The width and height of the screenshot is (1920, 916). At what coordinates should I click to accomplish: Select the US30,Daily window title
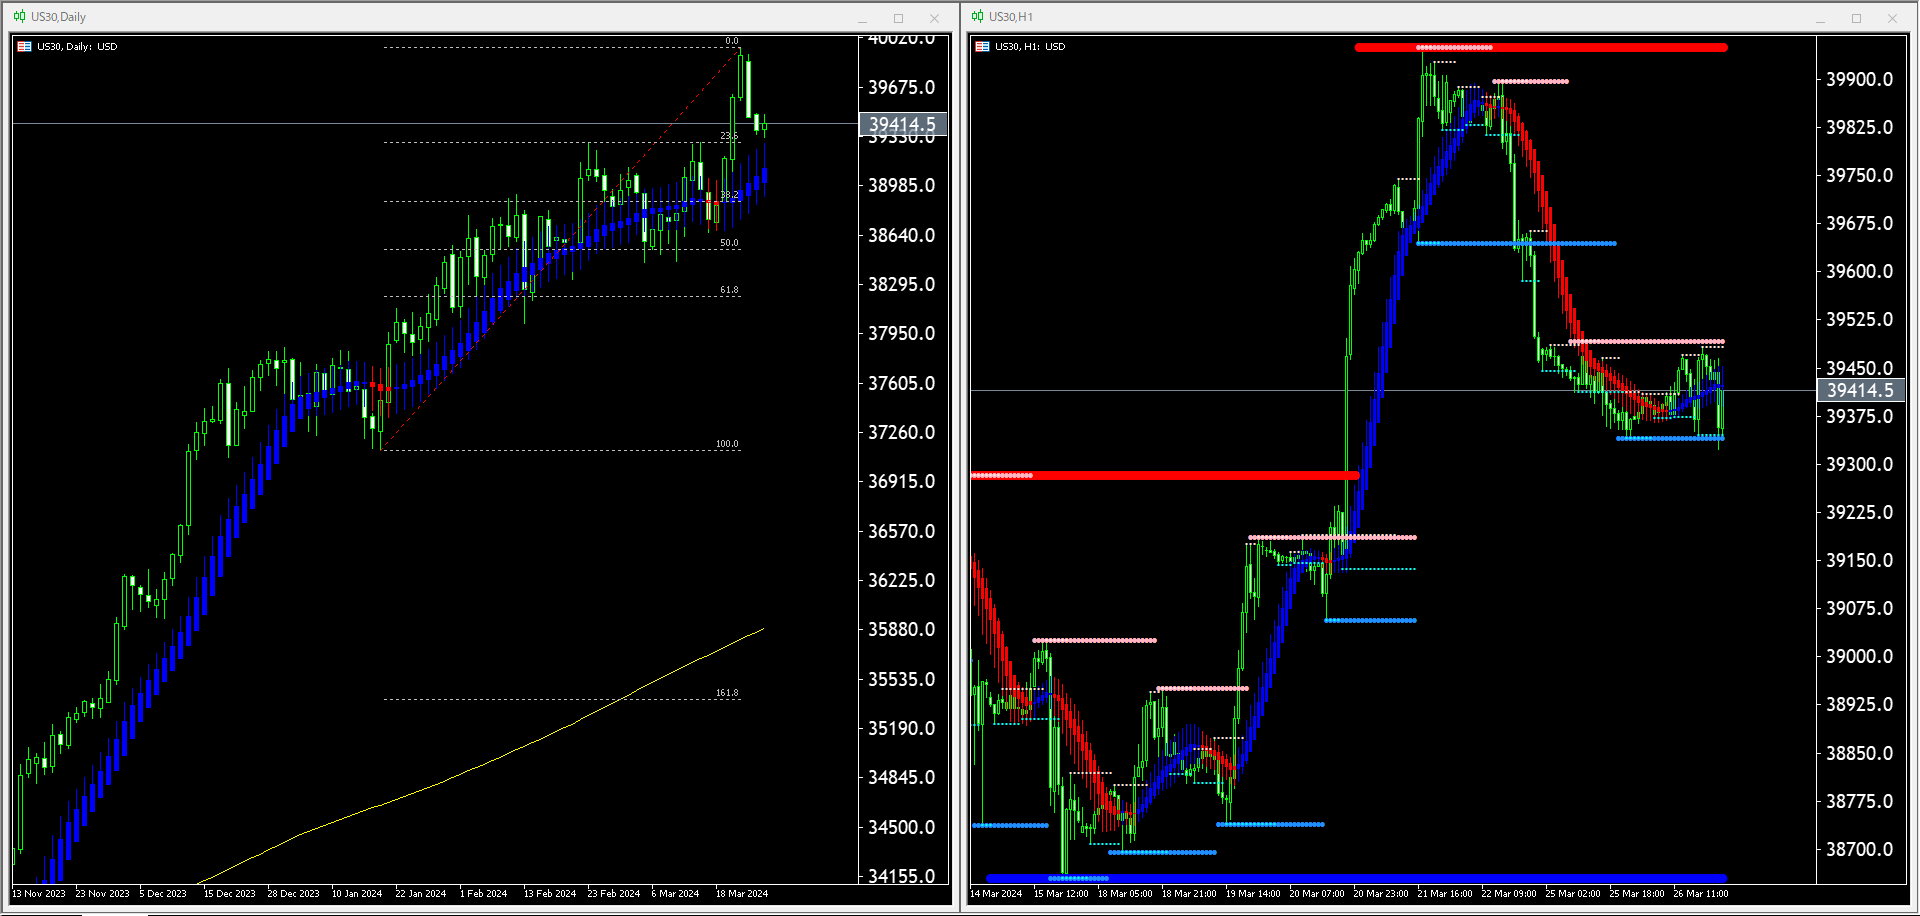point(58,17)
